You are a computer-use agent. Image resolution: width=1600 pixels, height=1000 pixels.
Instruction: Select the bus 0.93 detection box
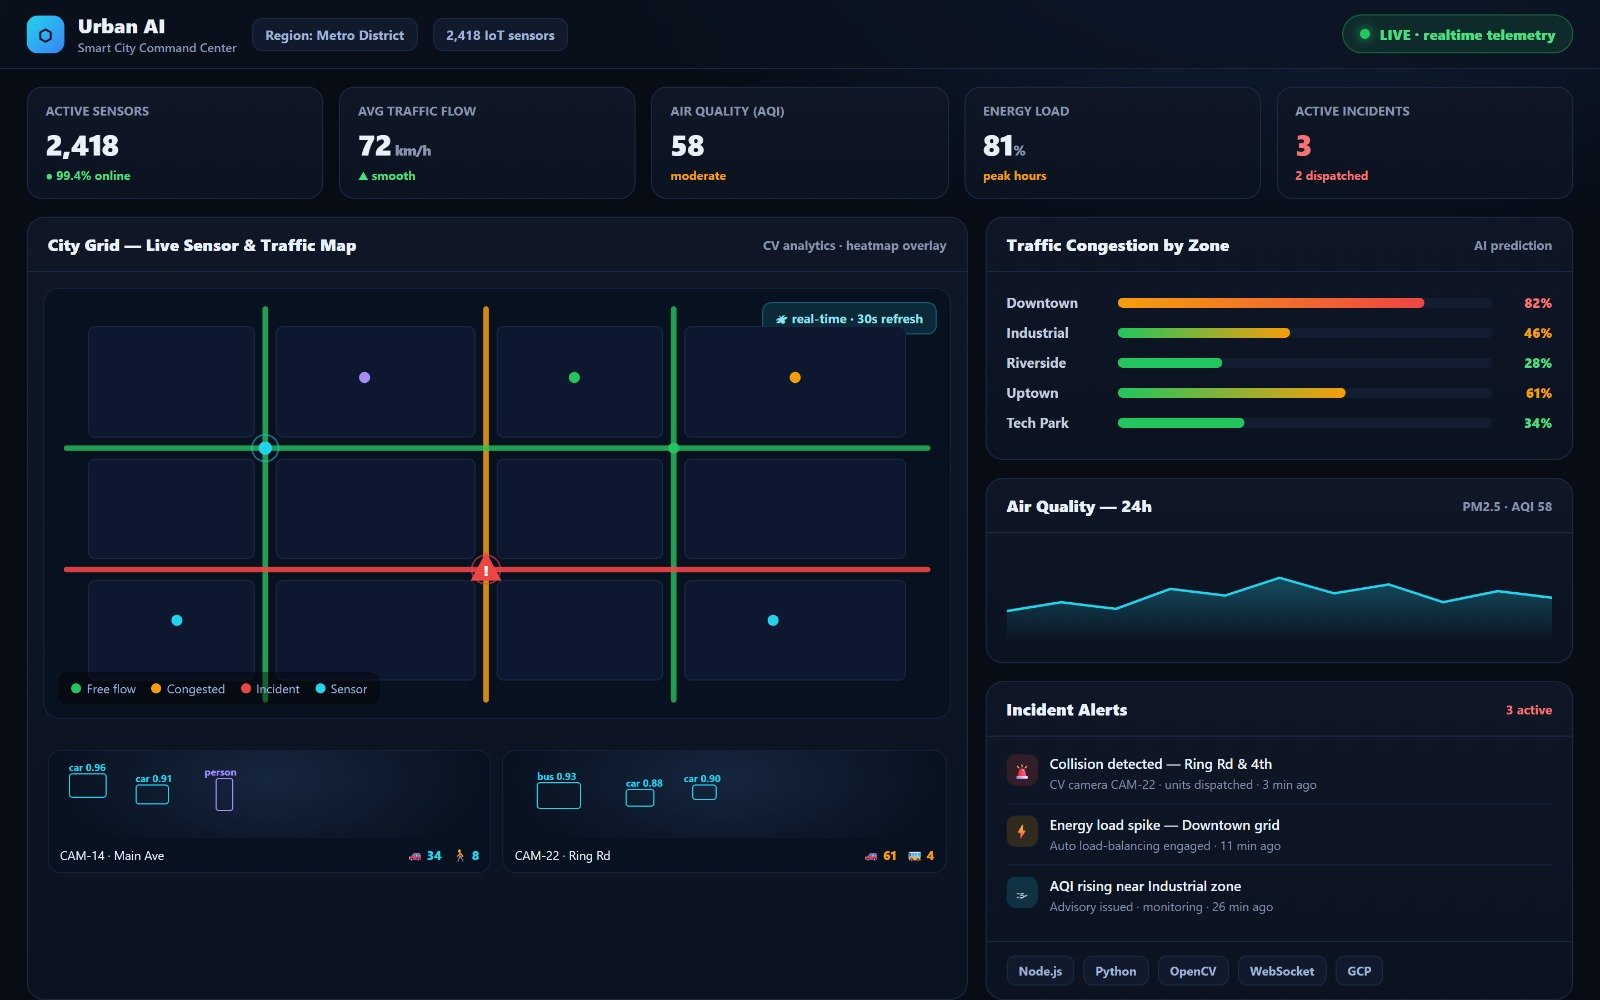point(559,795)
